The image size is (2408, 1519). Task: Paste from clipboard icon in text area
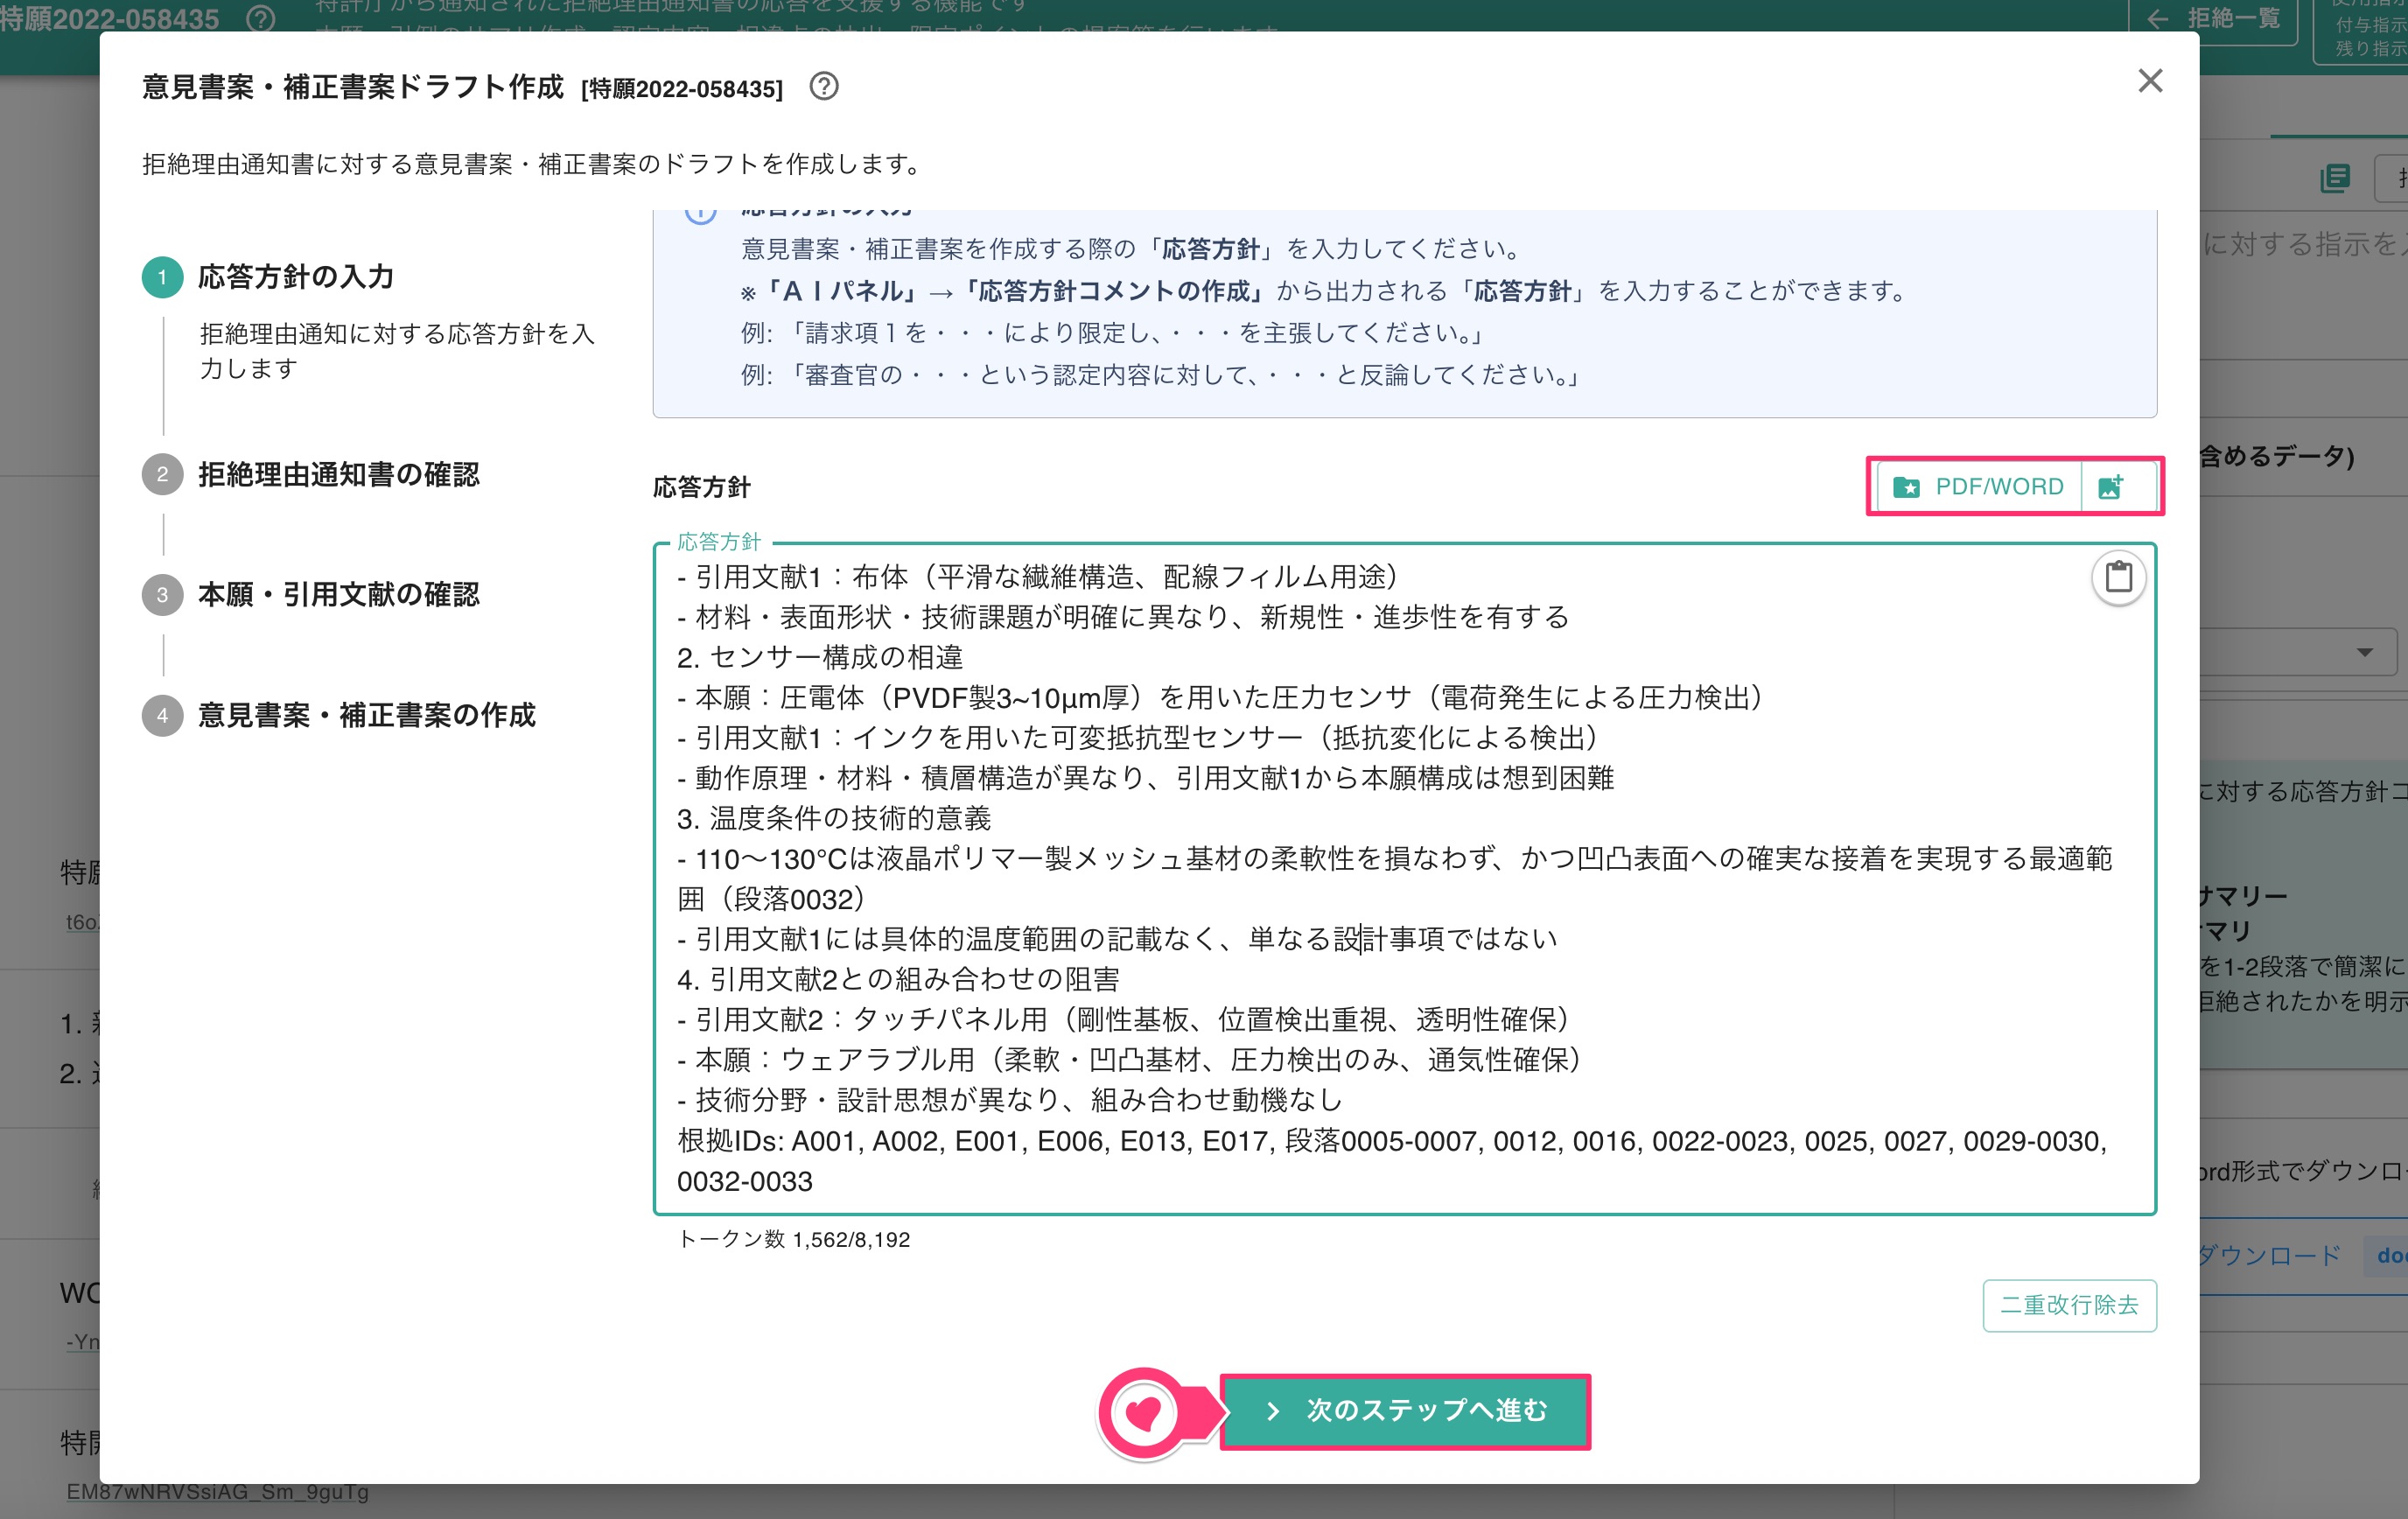(x=2118, y=577)
